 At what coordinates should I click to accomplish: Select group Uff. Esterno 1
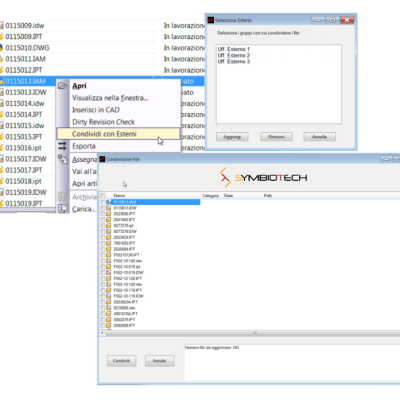pyautogui.click(x=234, y=49)
